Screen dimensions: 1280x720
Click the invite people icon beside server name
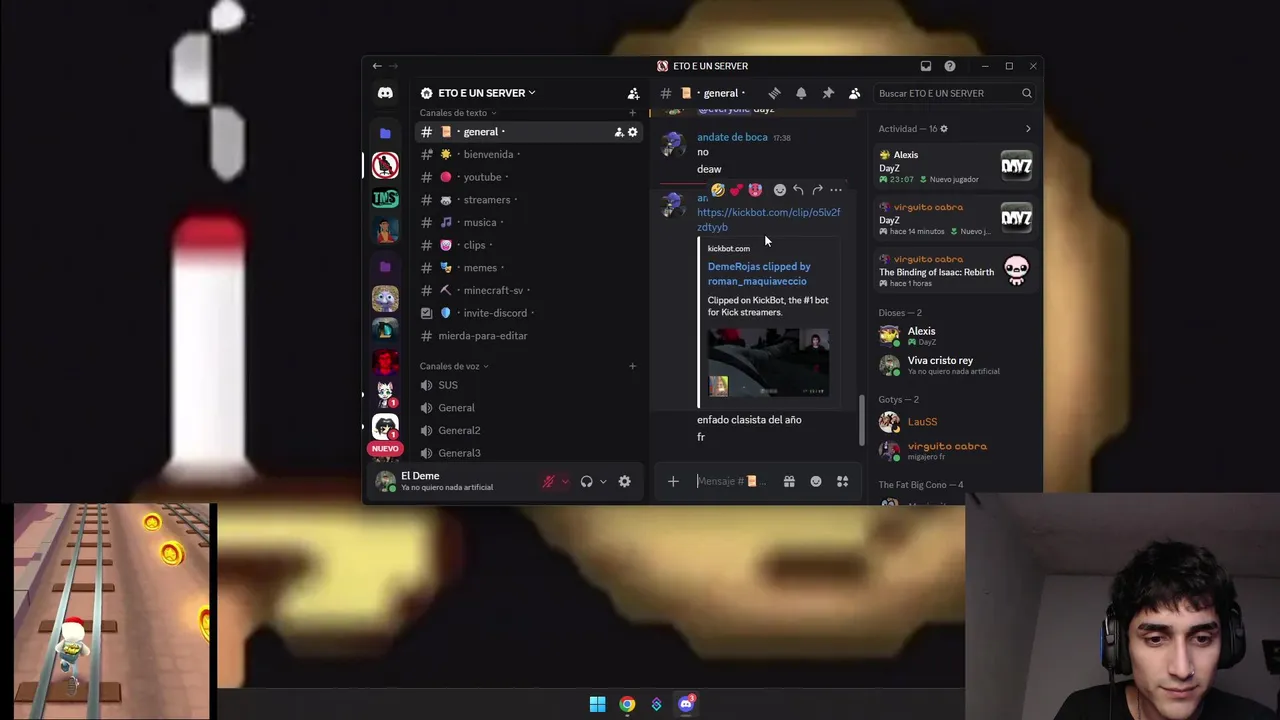click(x=633, y=93)
